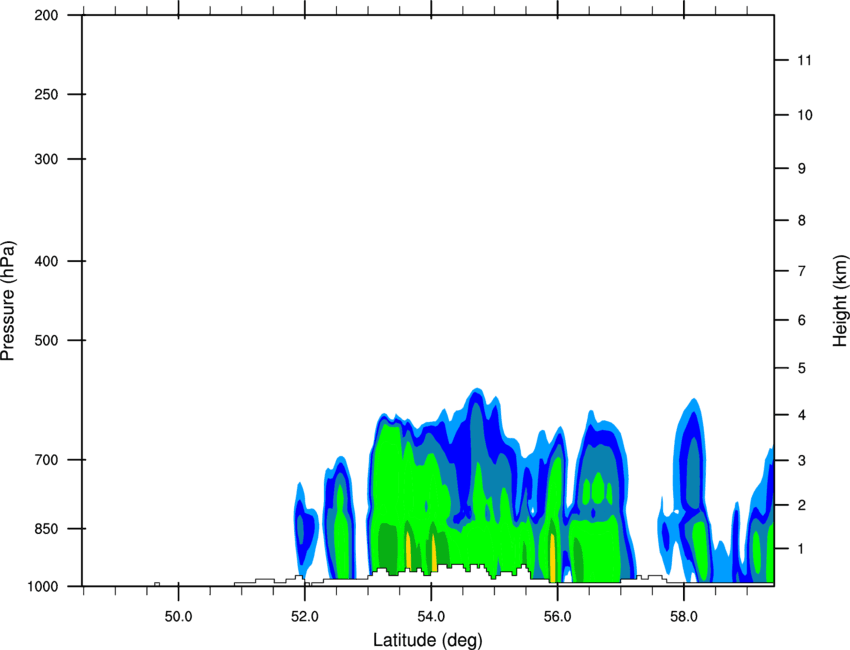Click the 50.0 latitude tick label

178,616
